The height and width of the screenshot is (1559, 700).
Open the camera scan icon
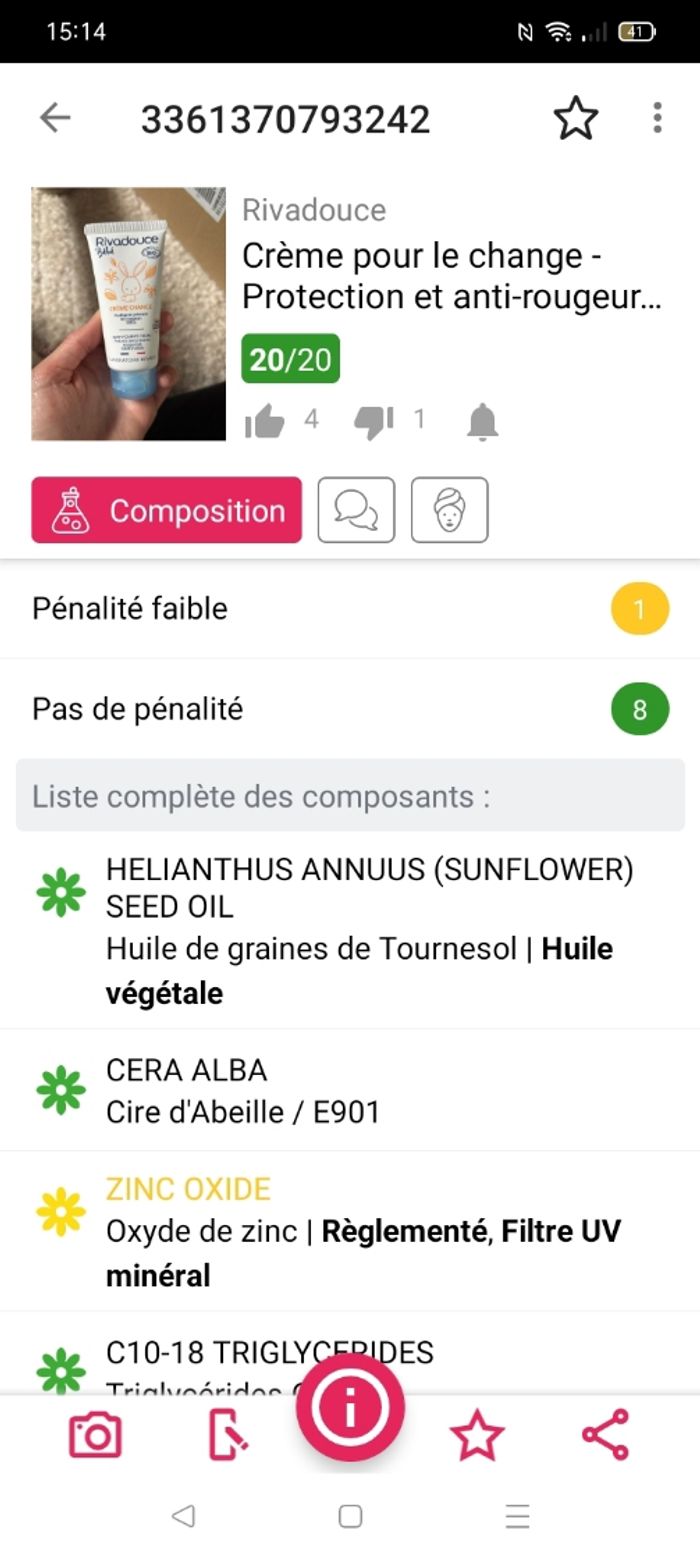pyautogui.click(x=96, y=1436)
